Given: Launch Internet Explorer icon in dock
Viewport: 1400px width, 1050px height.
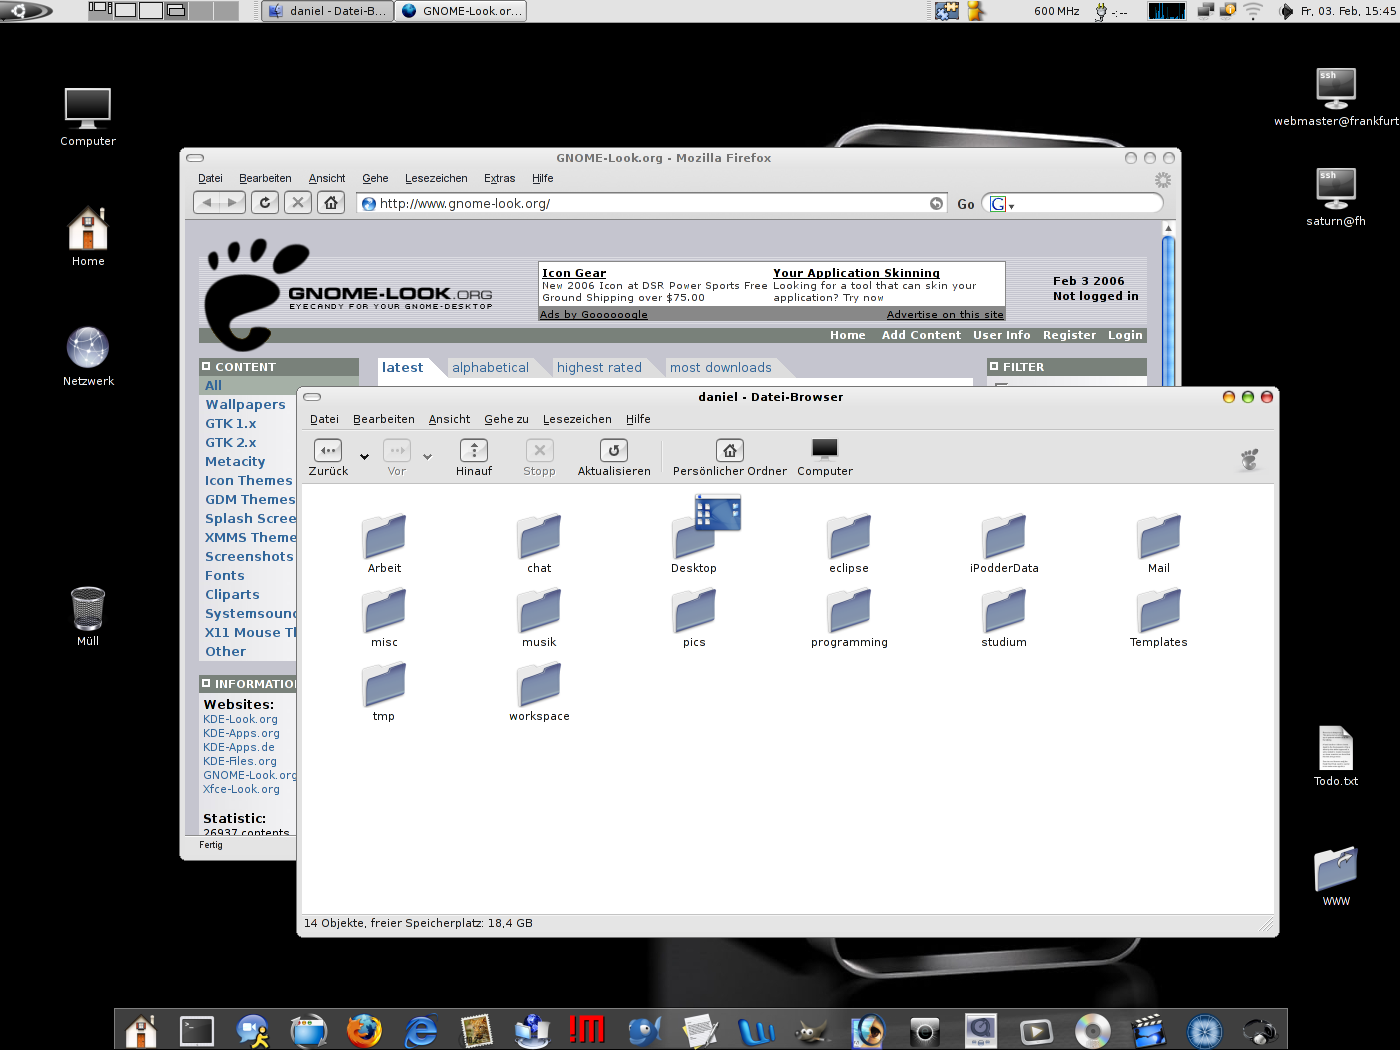Looking at the screenshot, I should (x=421, y=1030).
